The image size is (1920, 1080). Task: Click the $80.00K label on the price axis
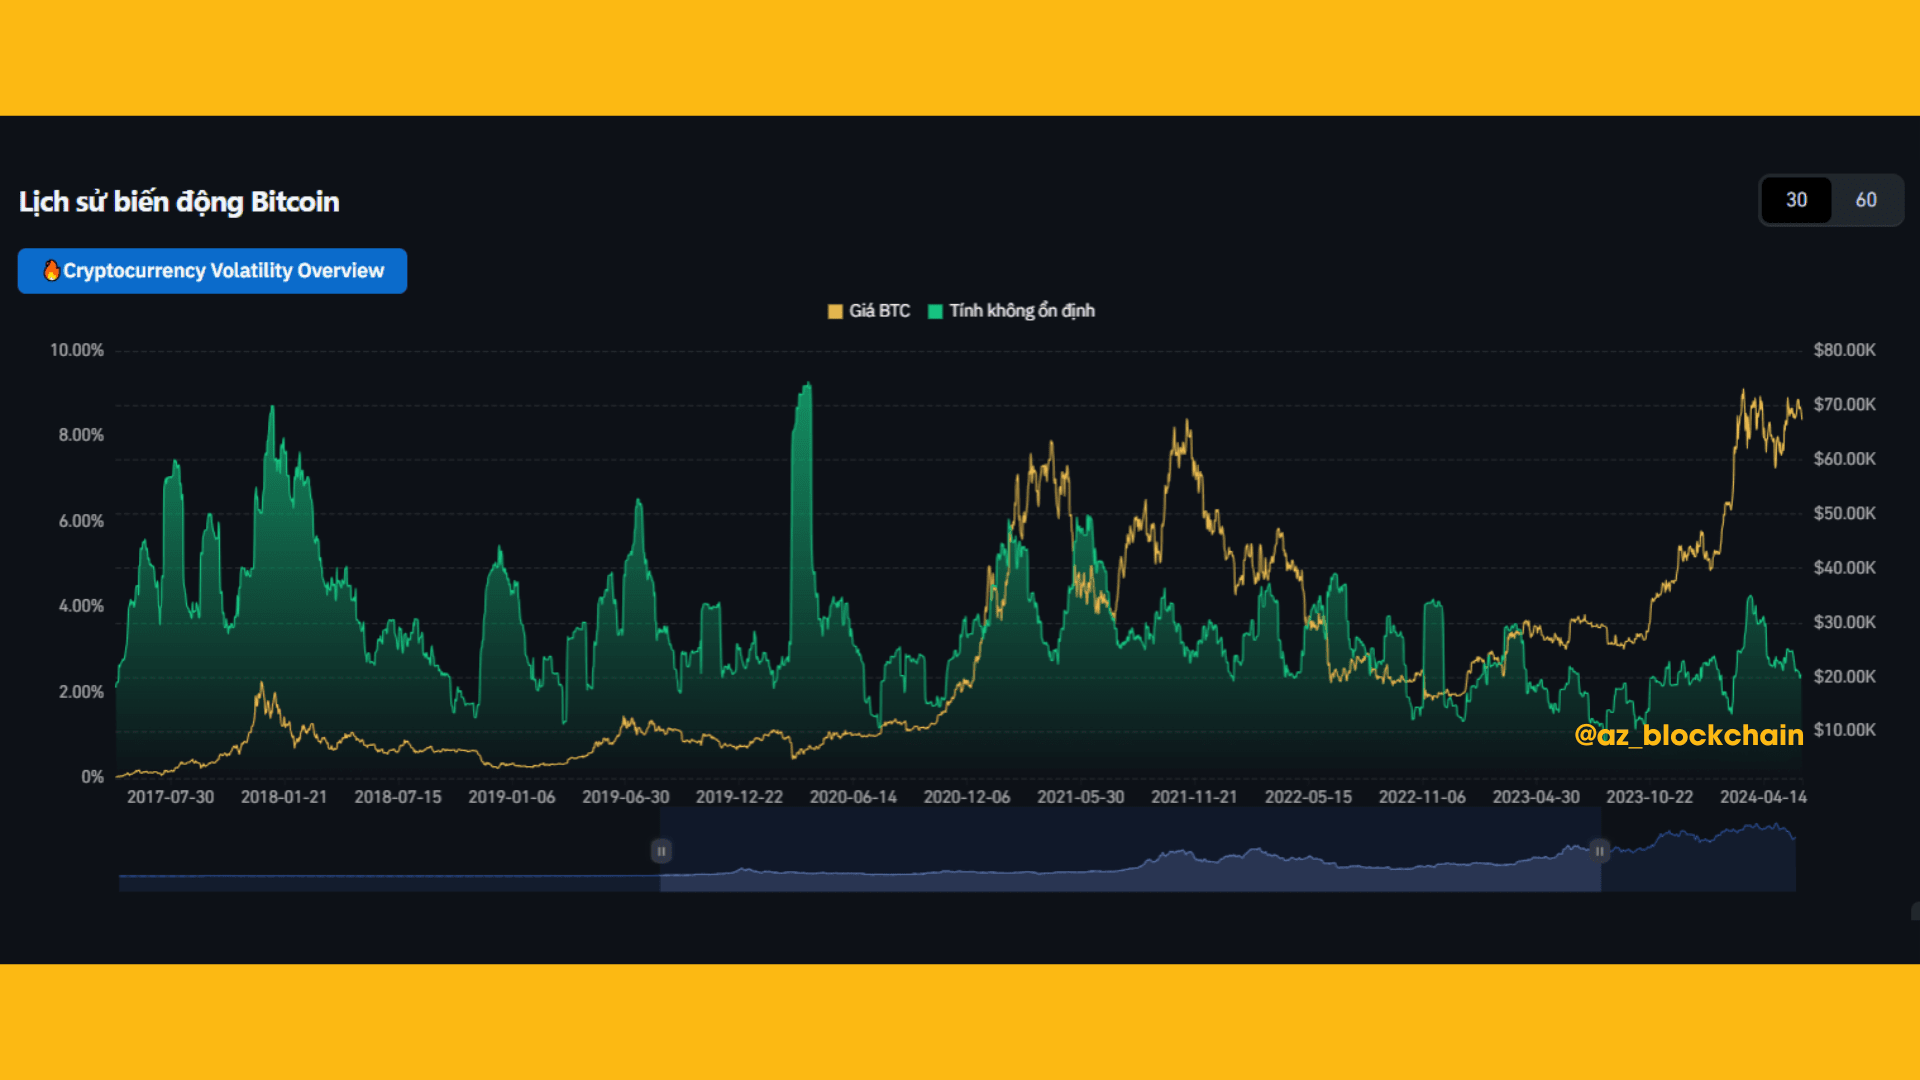(1844, 350)
